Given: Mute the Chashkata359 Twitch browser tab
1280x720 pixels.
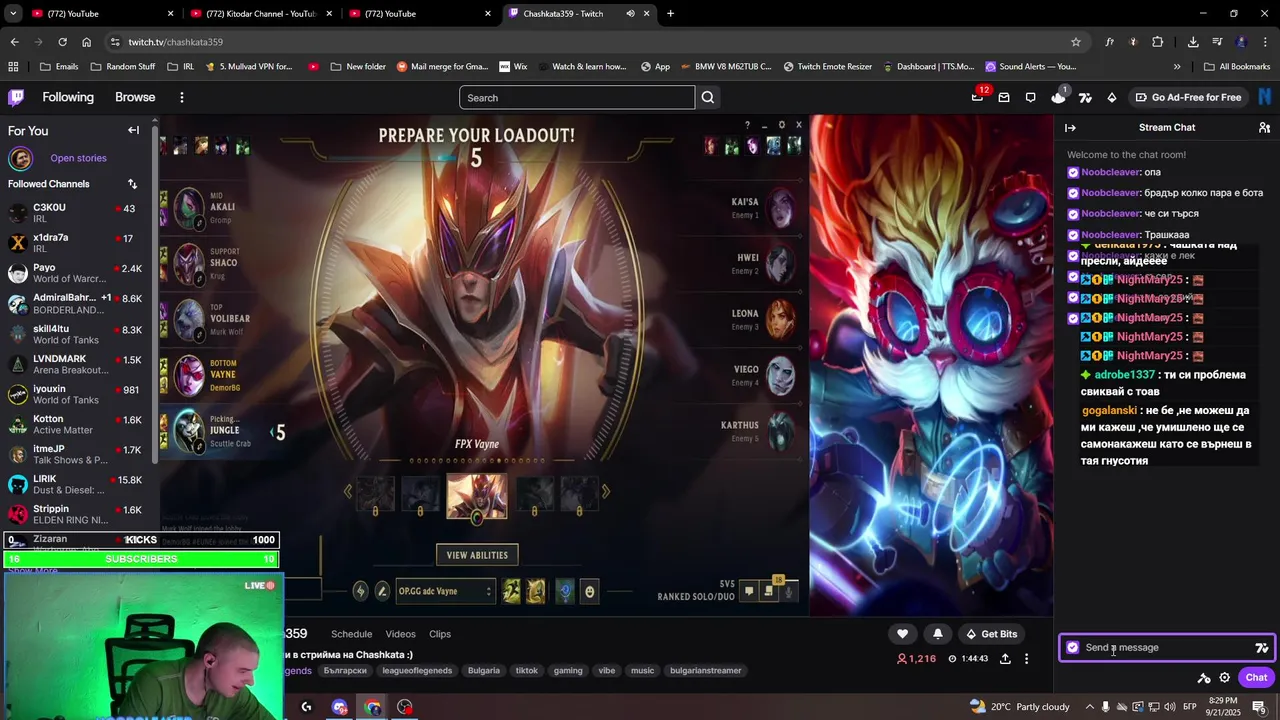Looking at the screenshot, I should [630, 14].
